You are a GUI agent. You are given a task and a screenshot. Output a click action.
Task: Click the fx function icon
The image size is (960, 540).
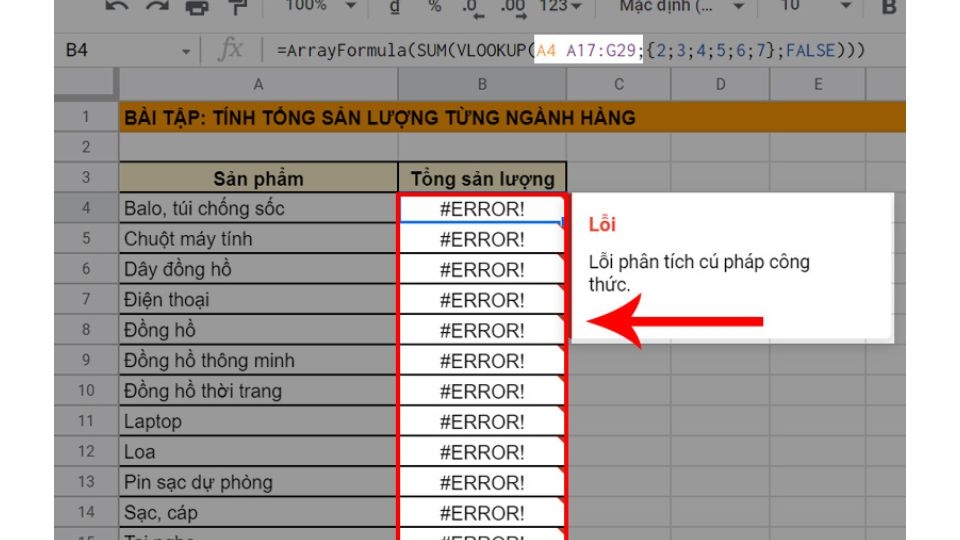point(230,50)
